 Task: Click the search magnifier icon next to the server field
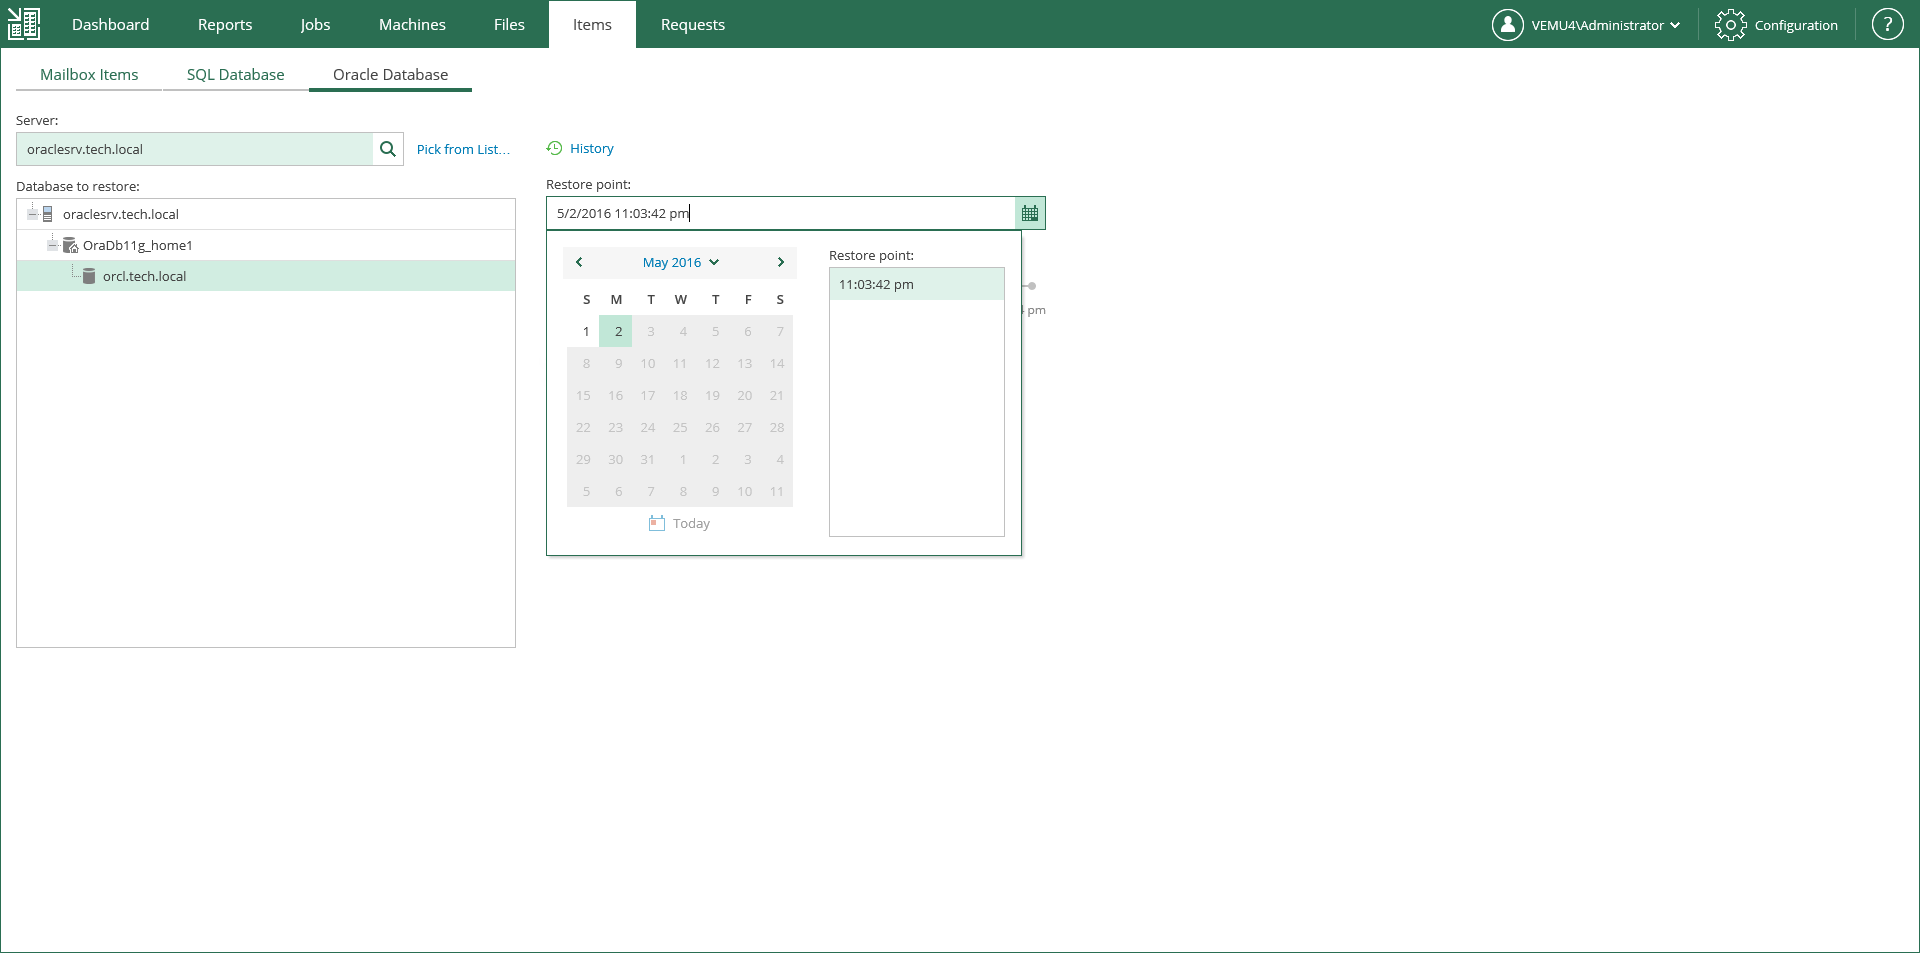[x=388, y=149]
